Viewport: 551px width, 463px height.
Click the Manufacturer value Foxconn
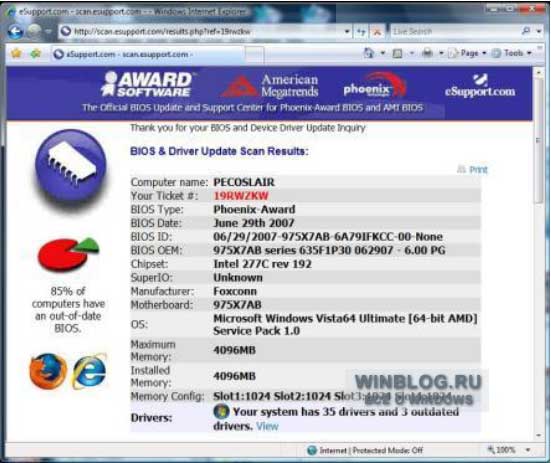(x=235, y=291)
